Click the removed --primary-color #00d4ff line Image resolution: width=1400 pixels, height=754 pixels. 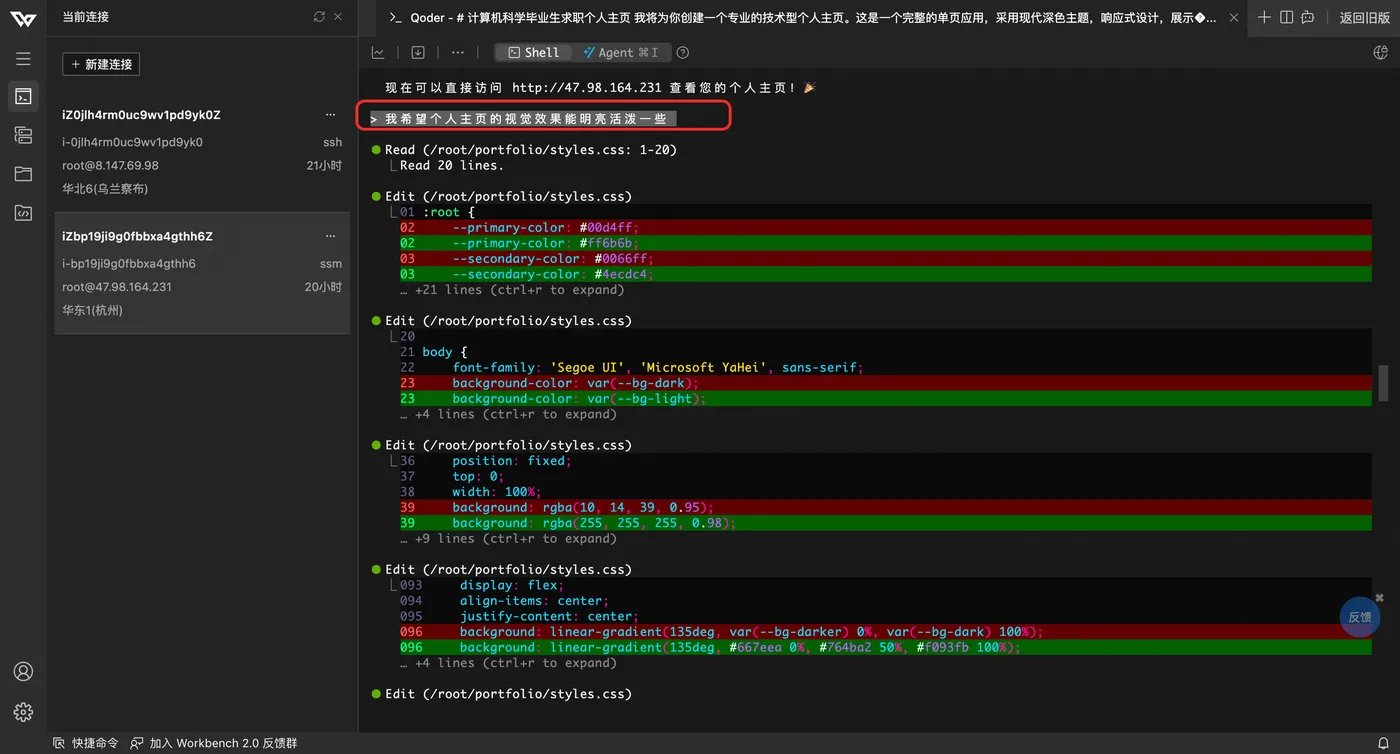(885, 228)
